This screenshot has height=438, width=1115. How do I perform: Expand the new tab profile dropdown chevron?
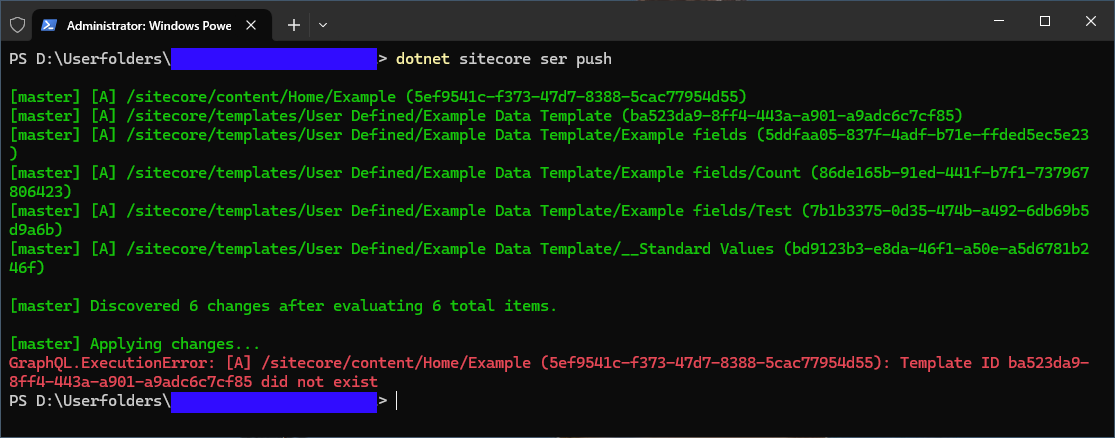coord(323,25)
